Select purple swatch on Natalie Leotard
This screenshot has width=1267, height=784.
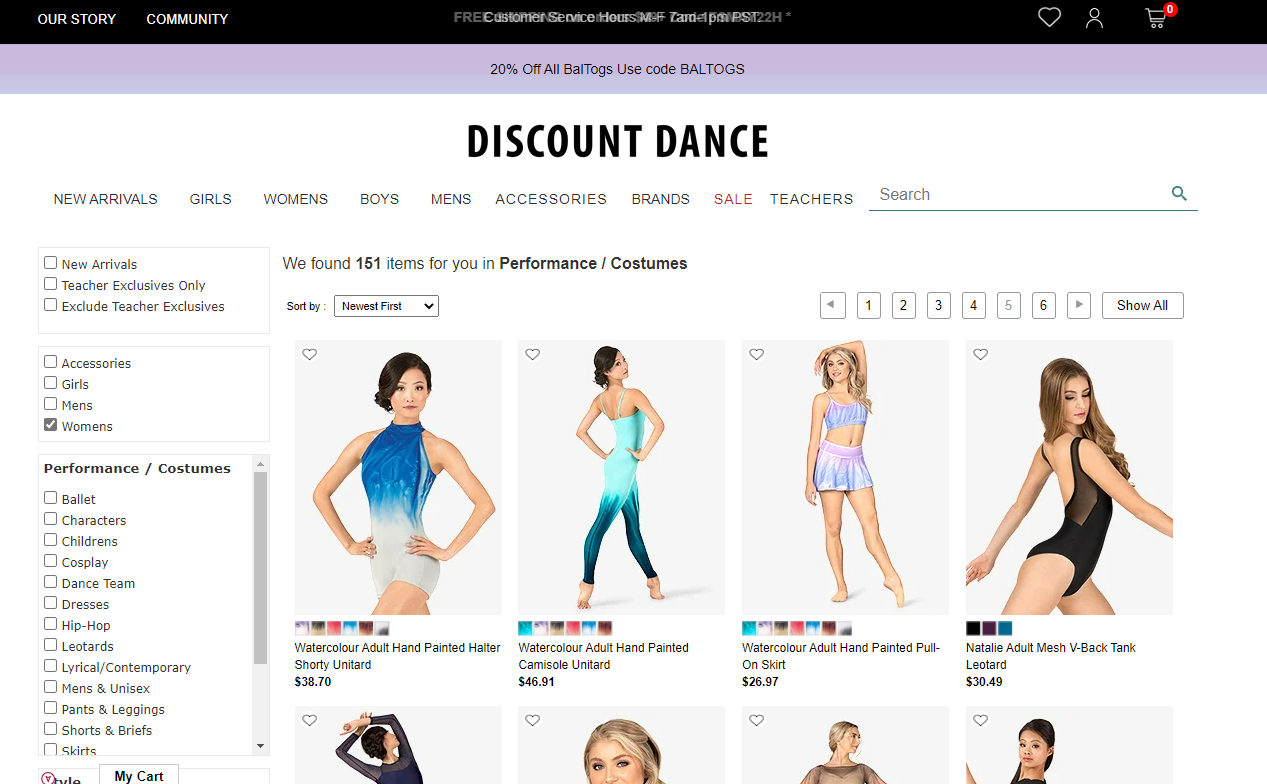tap(989, 628)
